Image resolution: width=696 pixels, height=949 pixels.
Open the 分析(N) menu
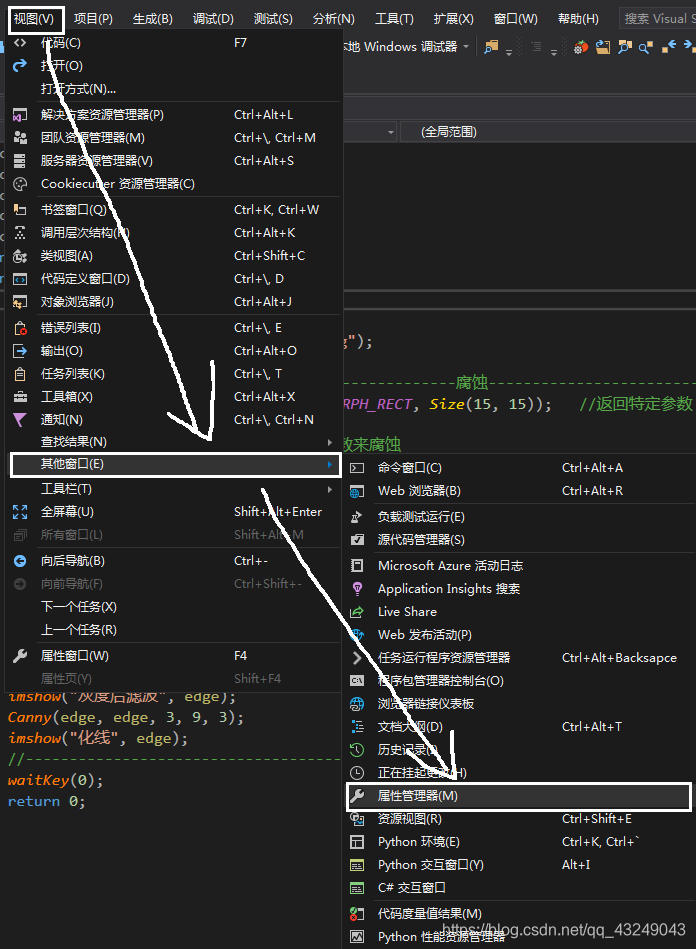coord(333,19)
